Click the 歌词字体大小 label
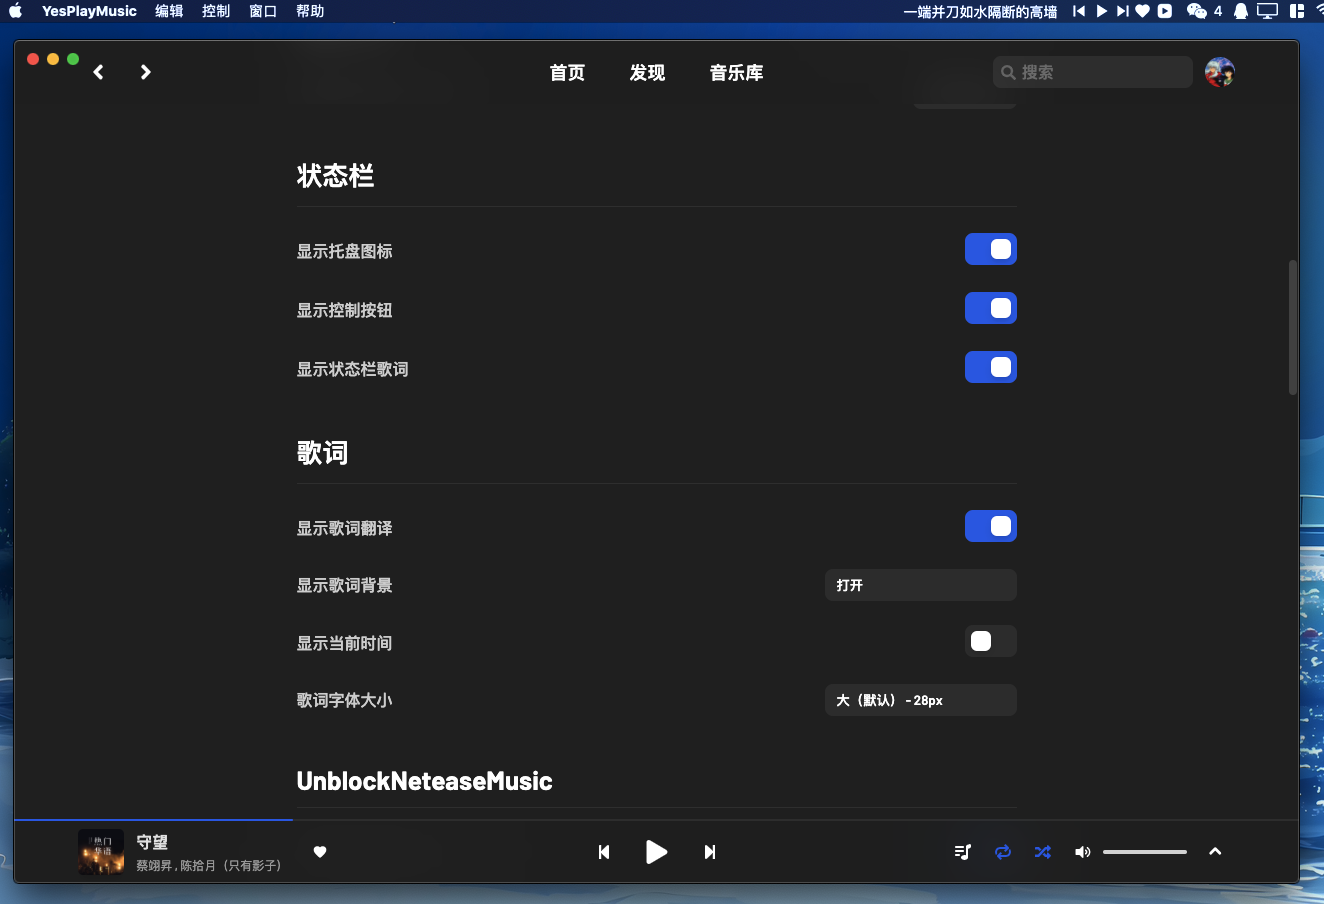The height and width of the screenshot is (904, 1324). coord(344,700)
